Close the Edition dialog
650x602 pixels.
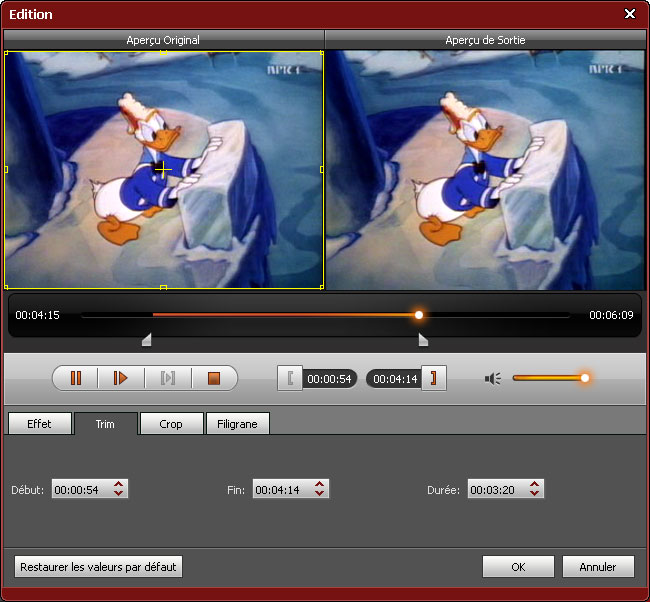point(630,14)
